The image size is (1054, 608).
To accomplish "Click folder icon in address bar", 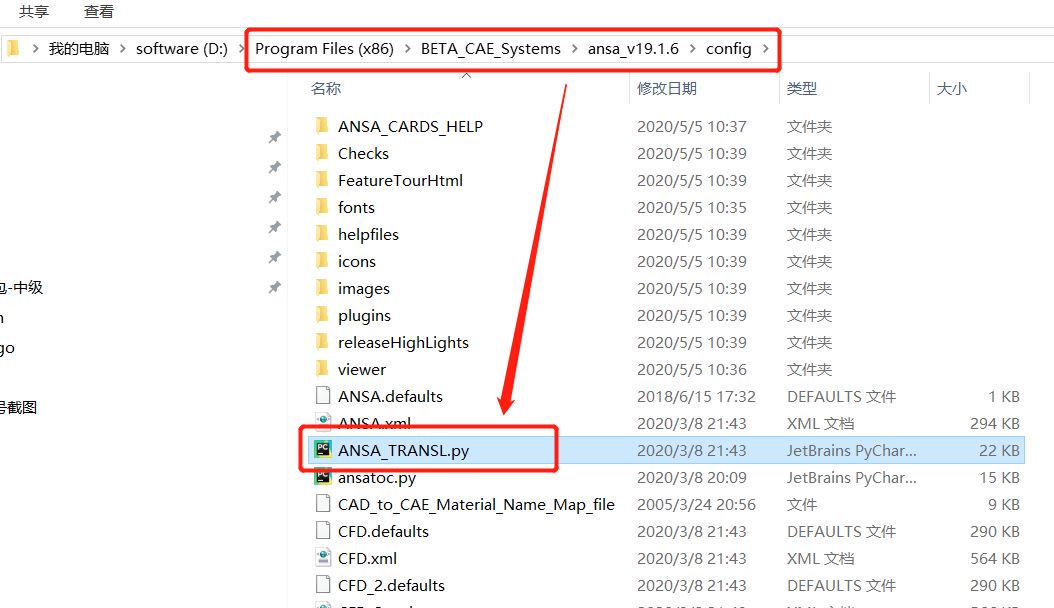I will point(13,48).
